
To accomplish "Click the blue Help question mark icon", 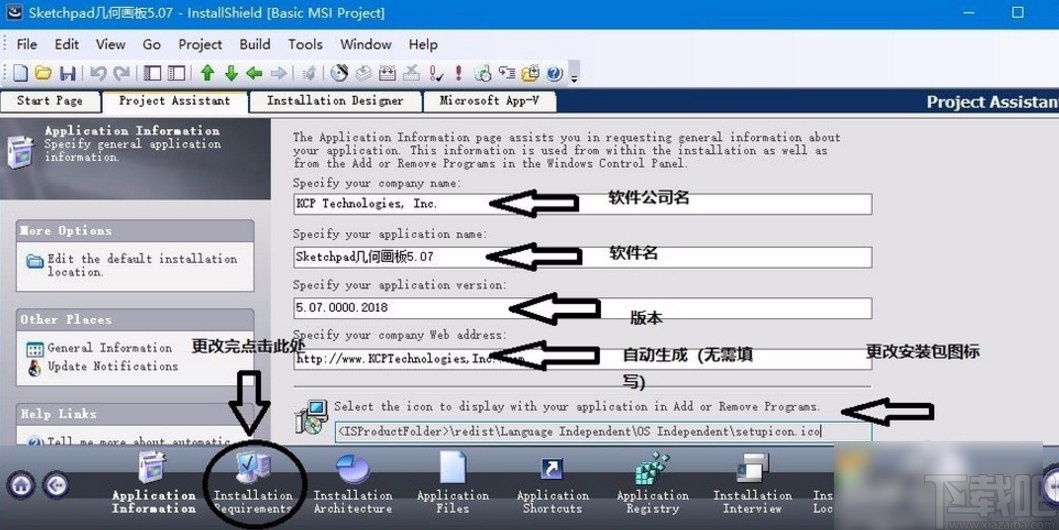I will (x=554, y=73).
